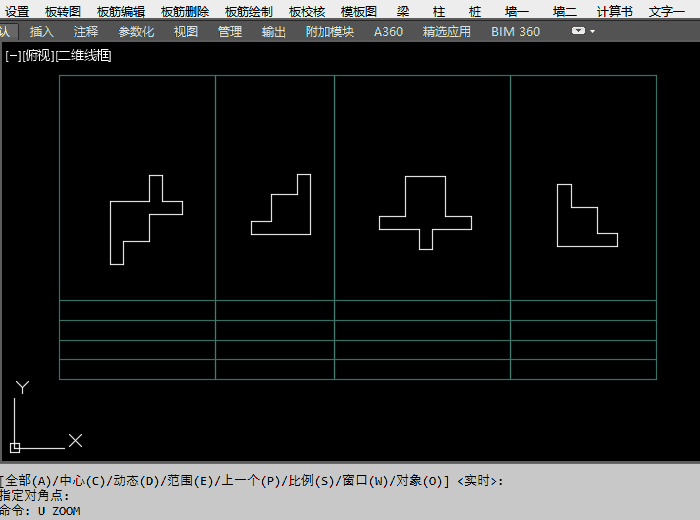Screen dimensions: 700x520
Task: Click the 范围(E) zoom option in command line
Action: [190, 481]
